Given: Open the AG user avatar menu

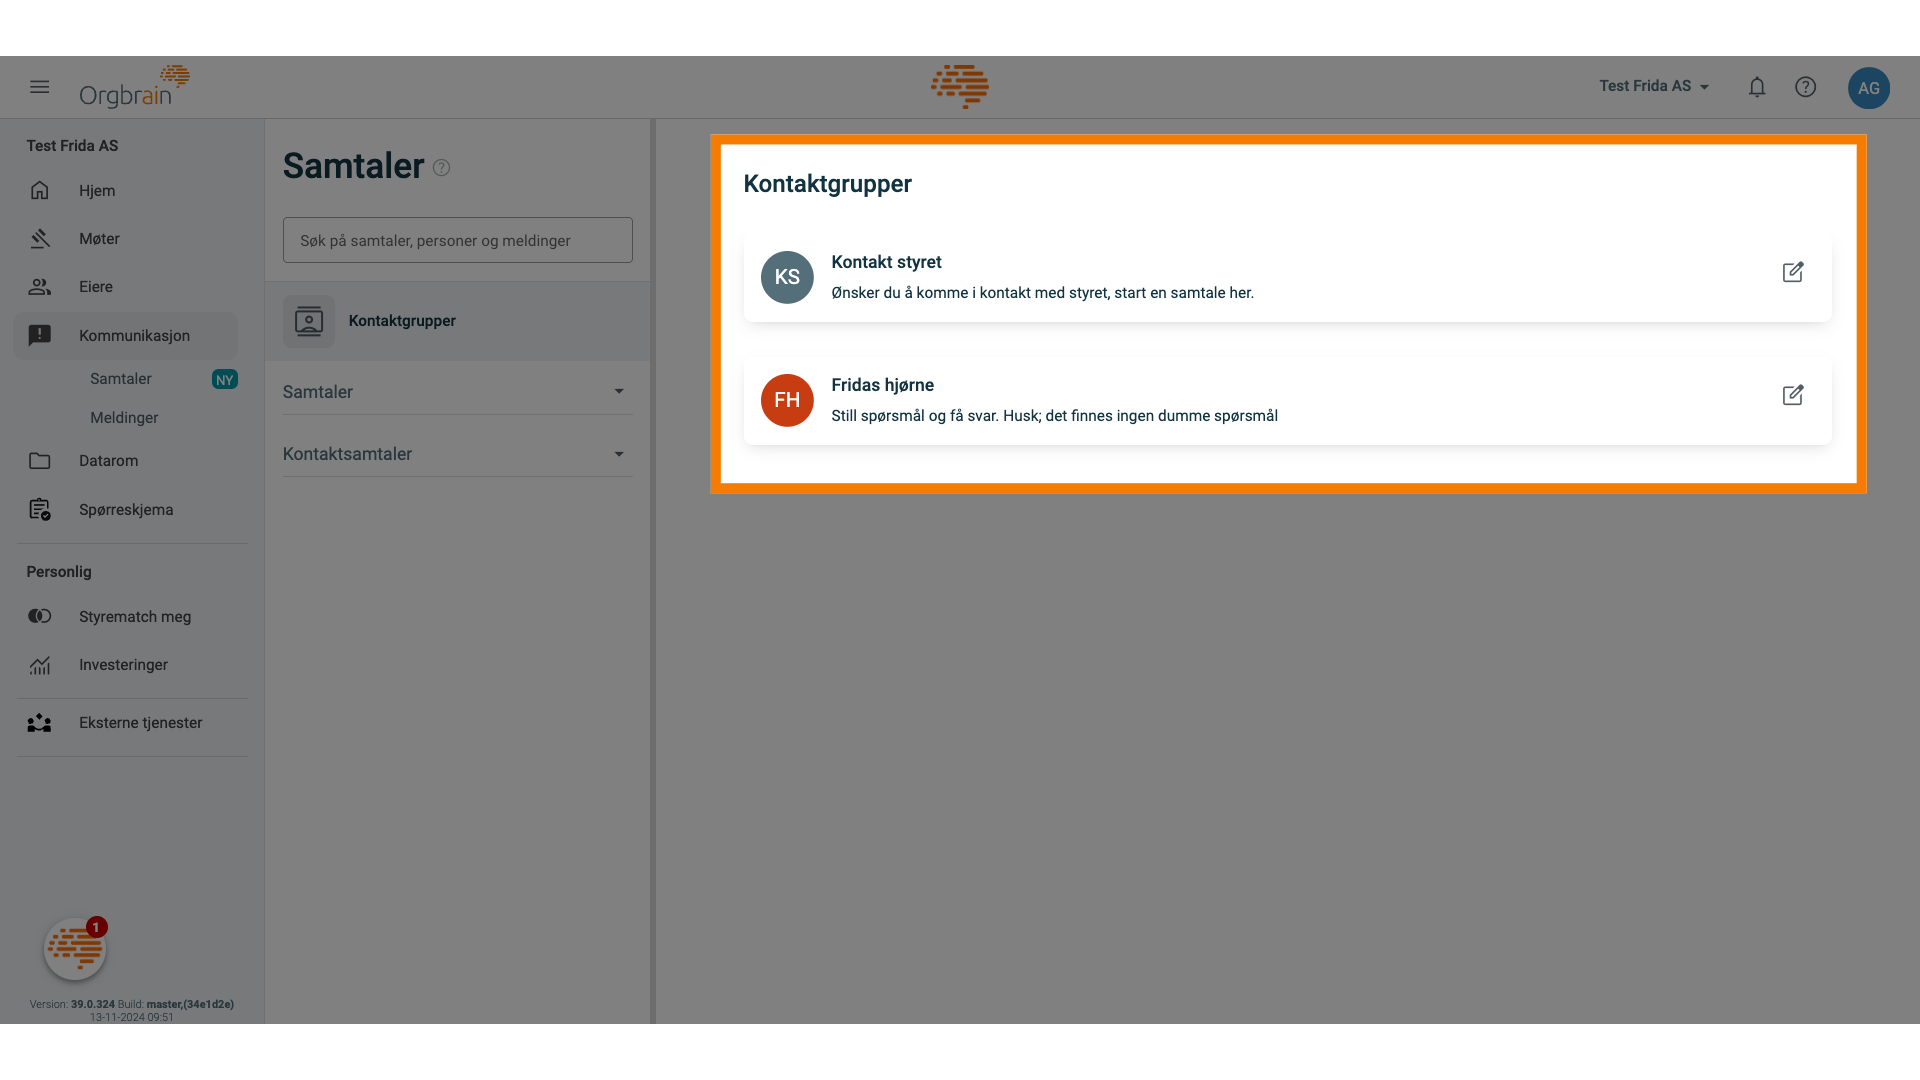Looking at the screenshot, I should point(1868,88).
